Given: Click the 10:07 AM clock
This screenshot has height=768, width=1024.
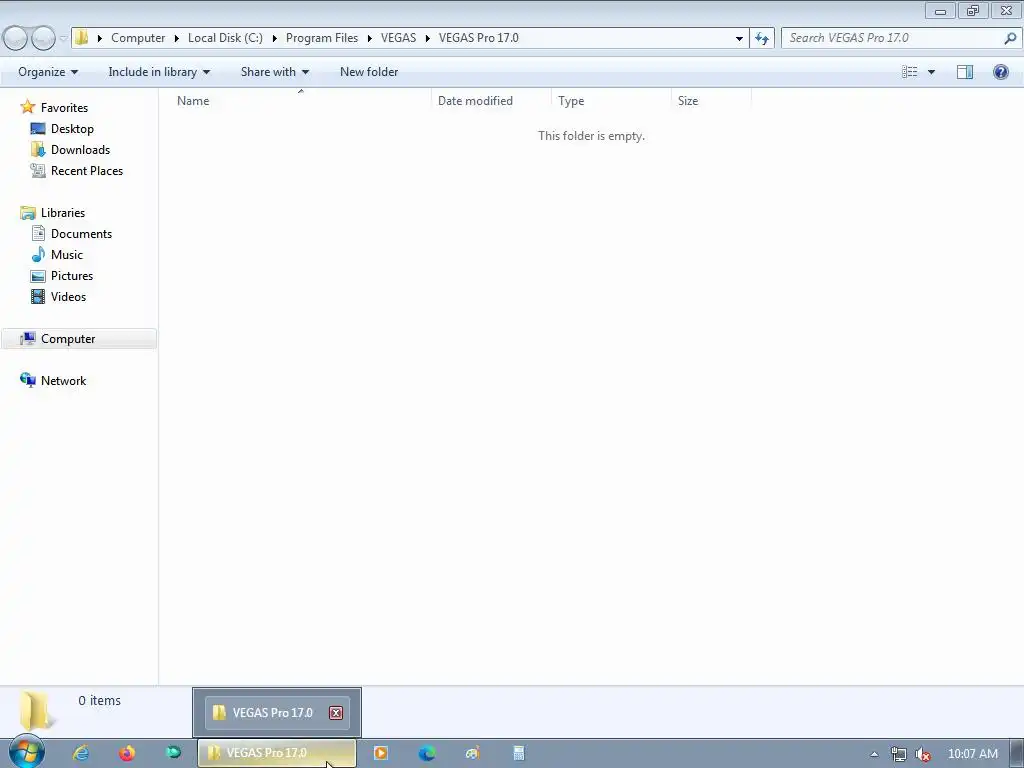Looking at the screenshot, I should [x=972, y=754].
